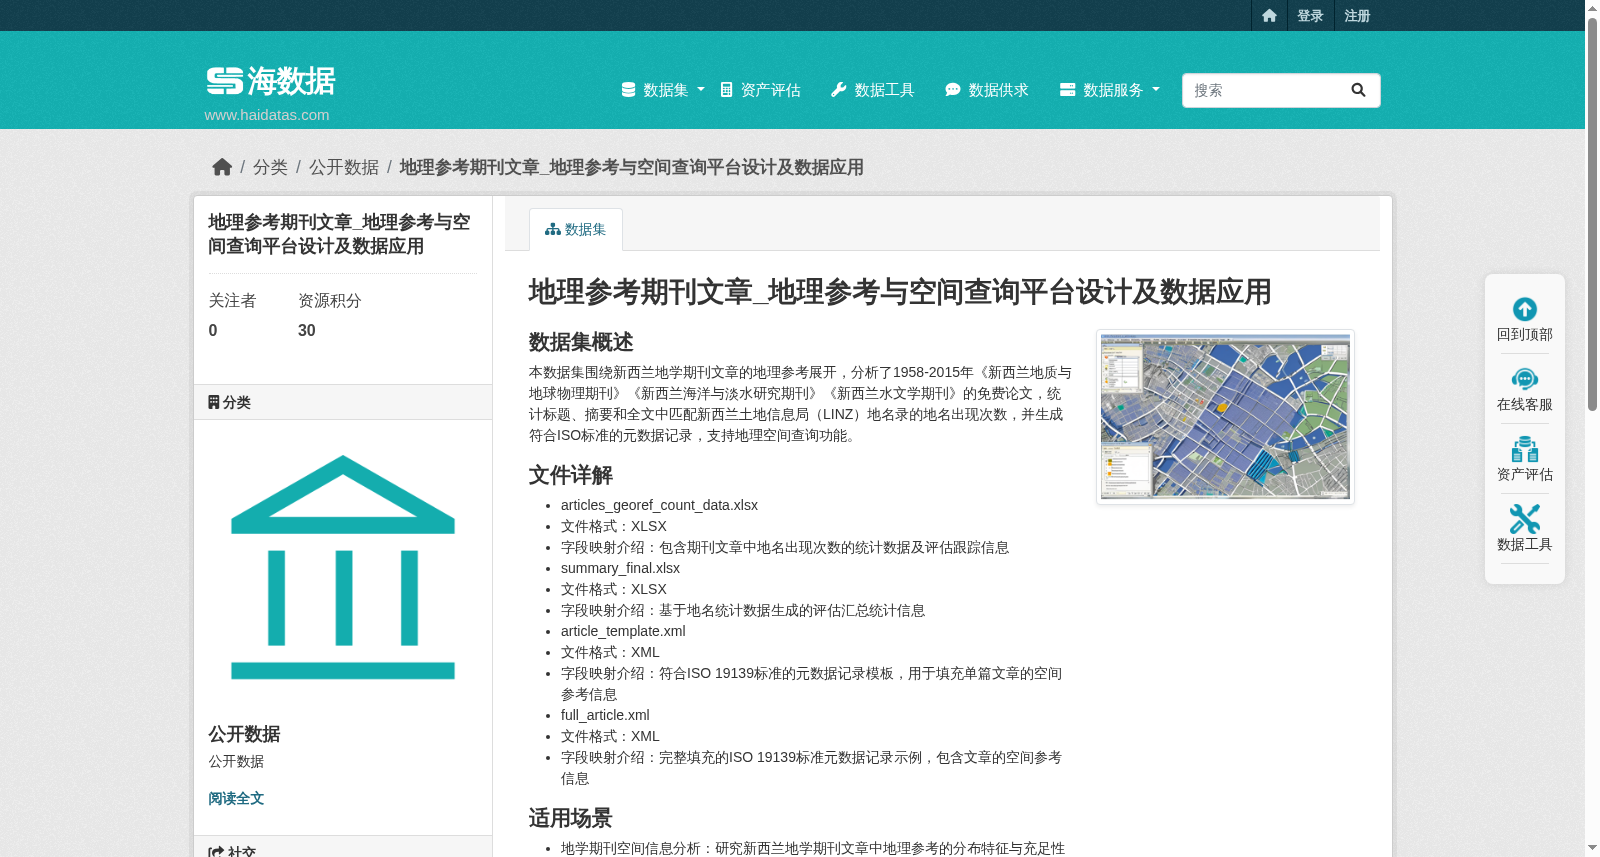Click the 阅读全文 link
The height and width of the screenshot is (857, 1600).
point(236,798)
